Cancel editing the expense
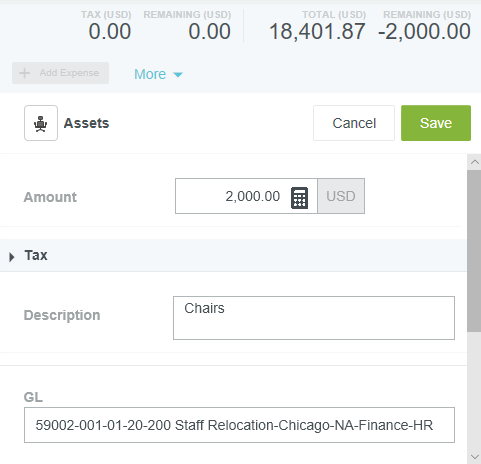Viewport: 481px width, 464px height. [354, 123]
